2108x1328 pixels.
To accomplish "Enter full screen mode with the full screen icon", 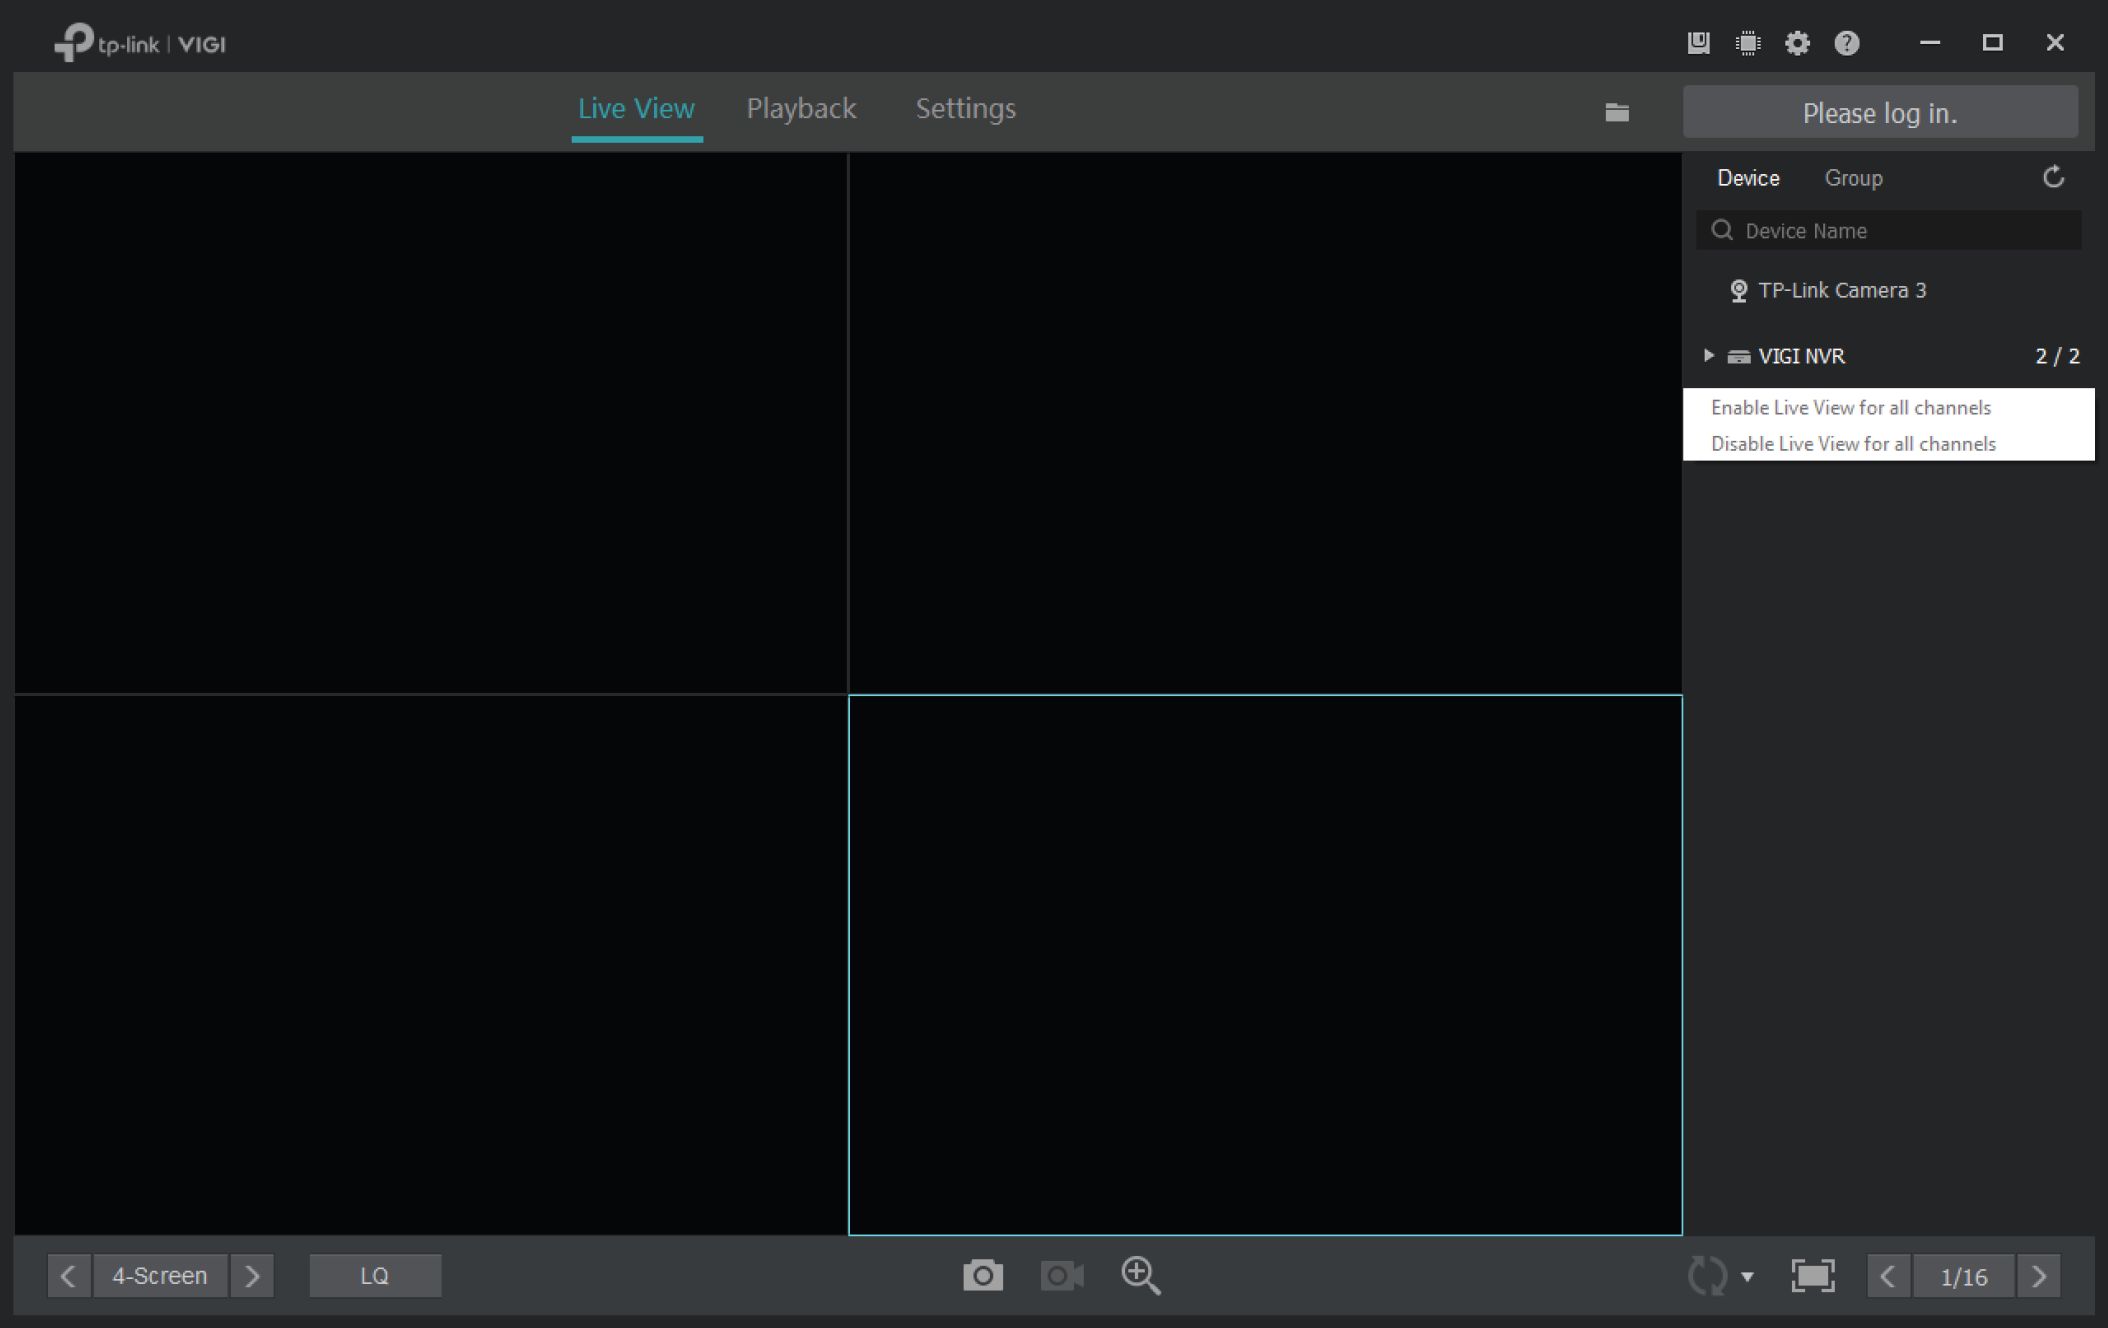I will tap(1812, 1276).
